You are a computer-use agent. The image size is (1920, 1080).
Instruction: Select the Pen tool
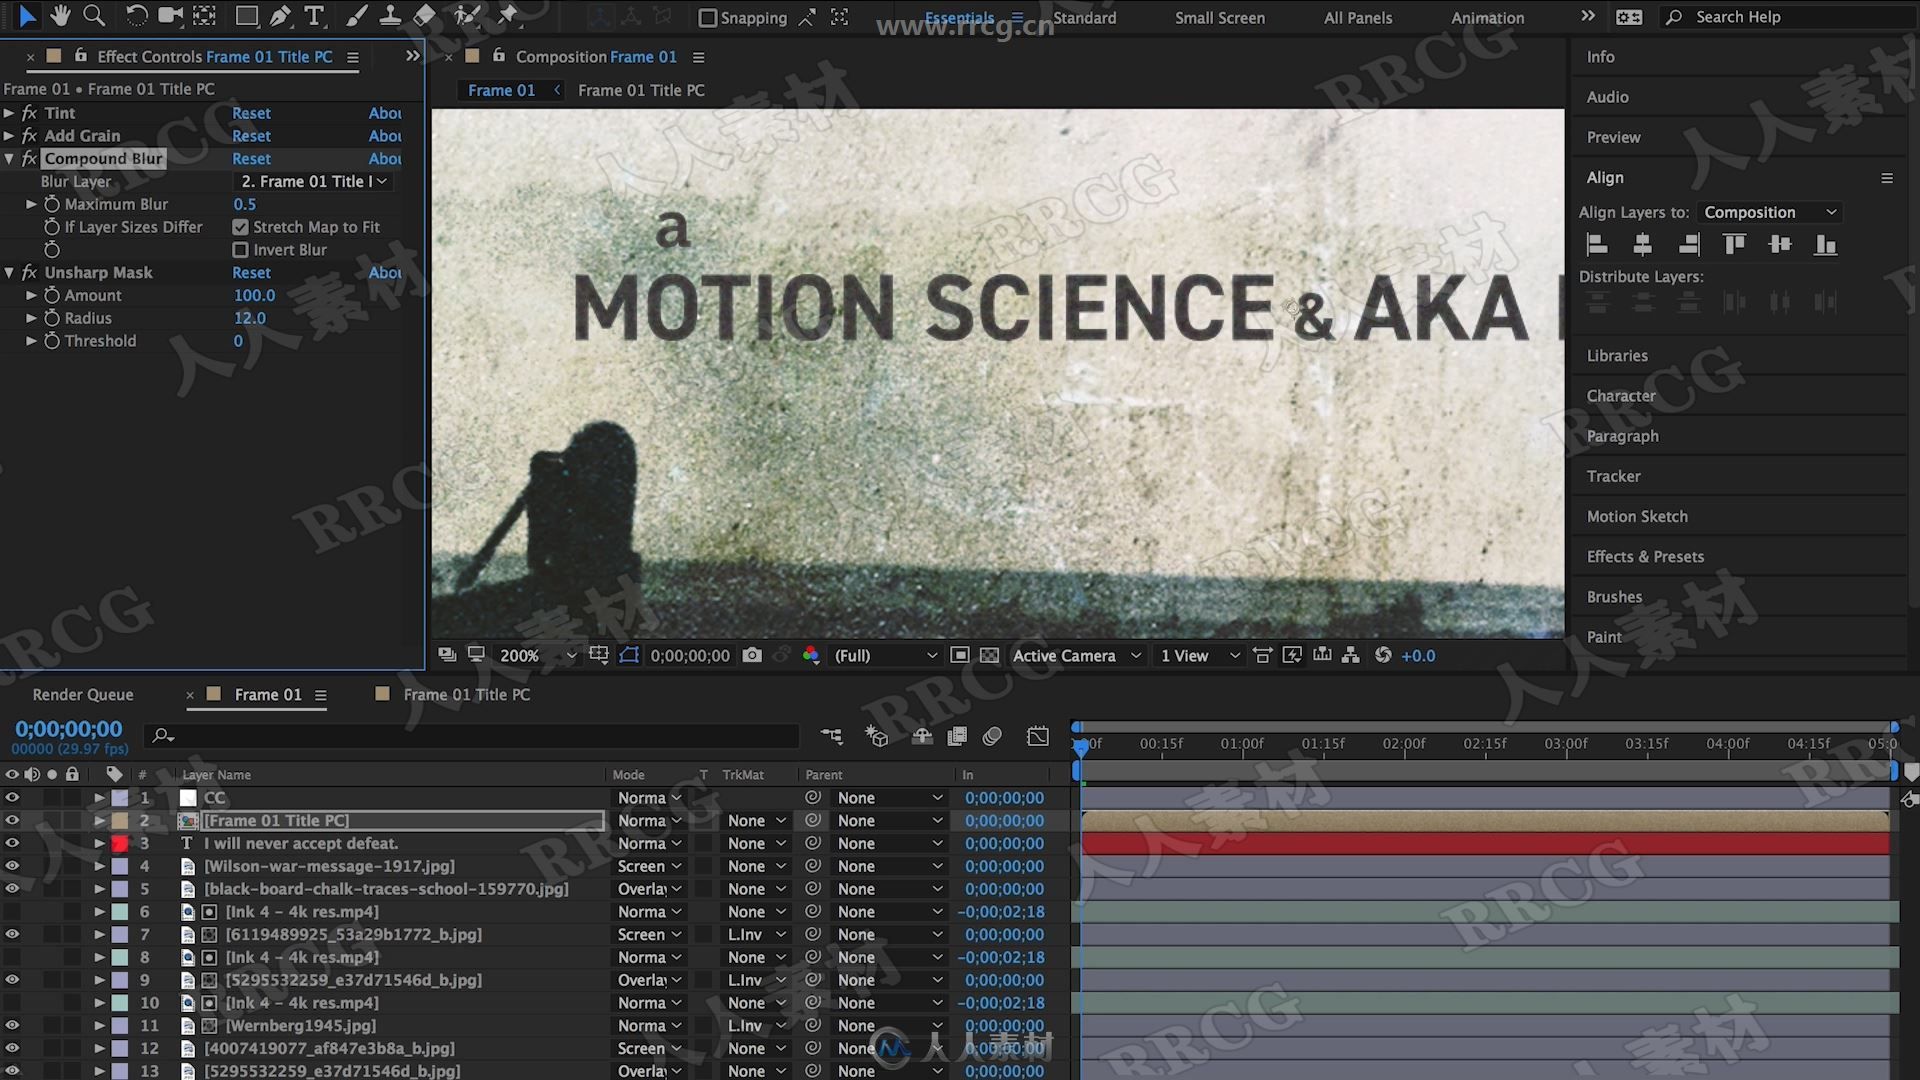tap(281, 16)
